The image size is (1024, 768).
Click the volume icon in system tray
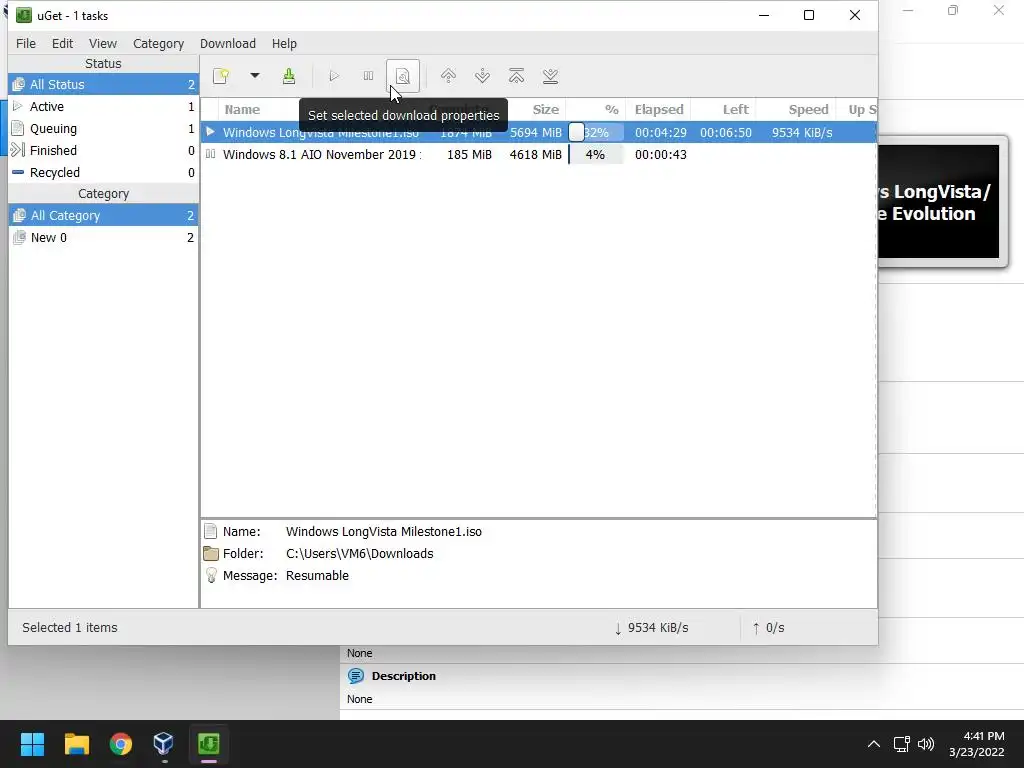point(926,744)
